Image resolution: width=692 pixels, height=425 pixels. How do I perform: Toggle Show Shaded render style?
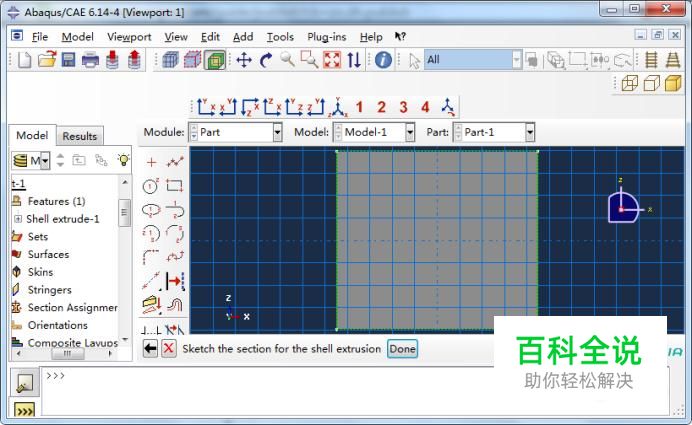[673, 83]
